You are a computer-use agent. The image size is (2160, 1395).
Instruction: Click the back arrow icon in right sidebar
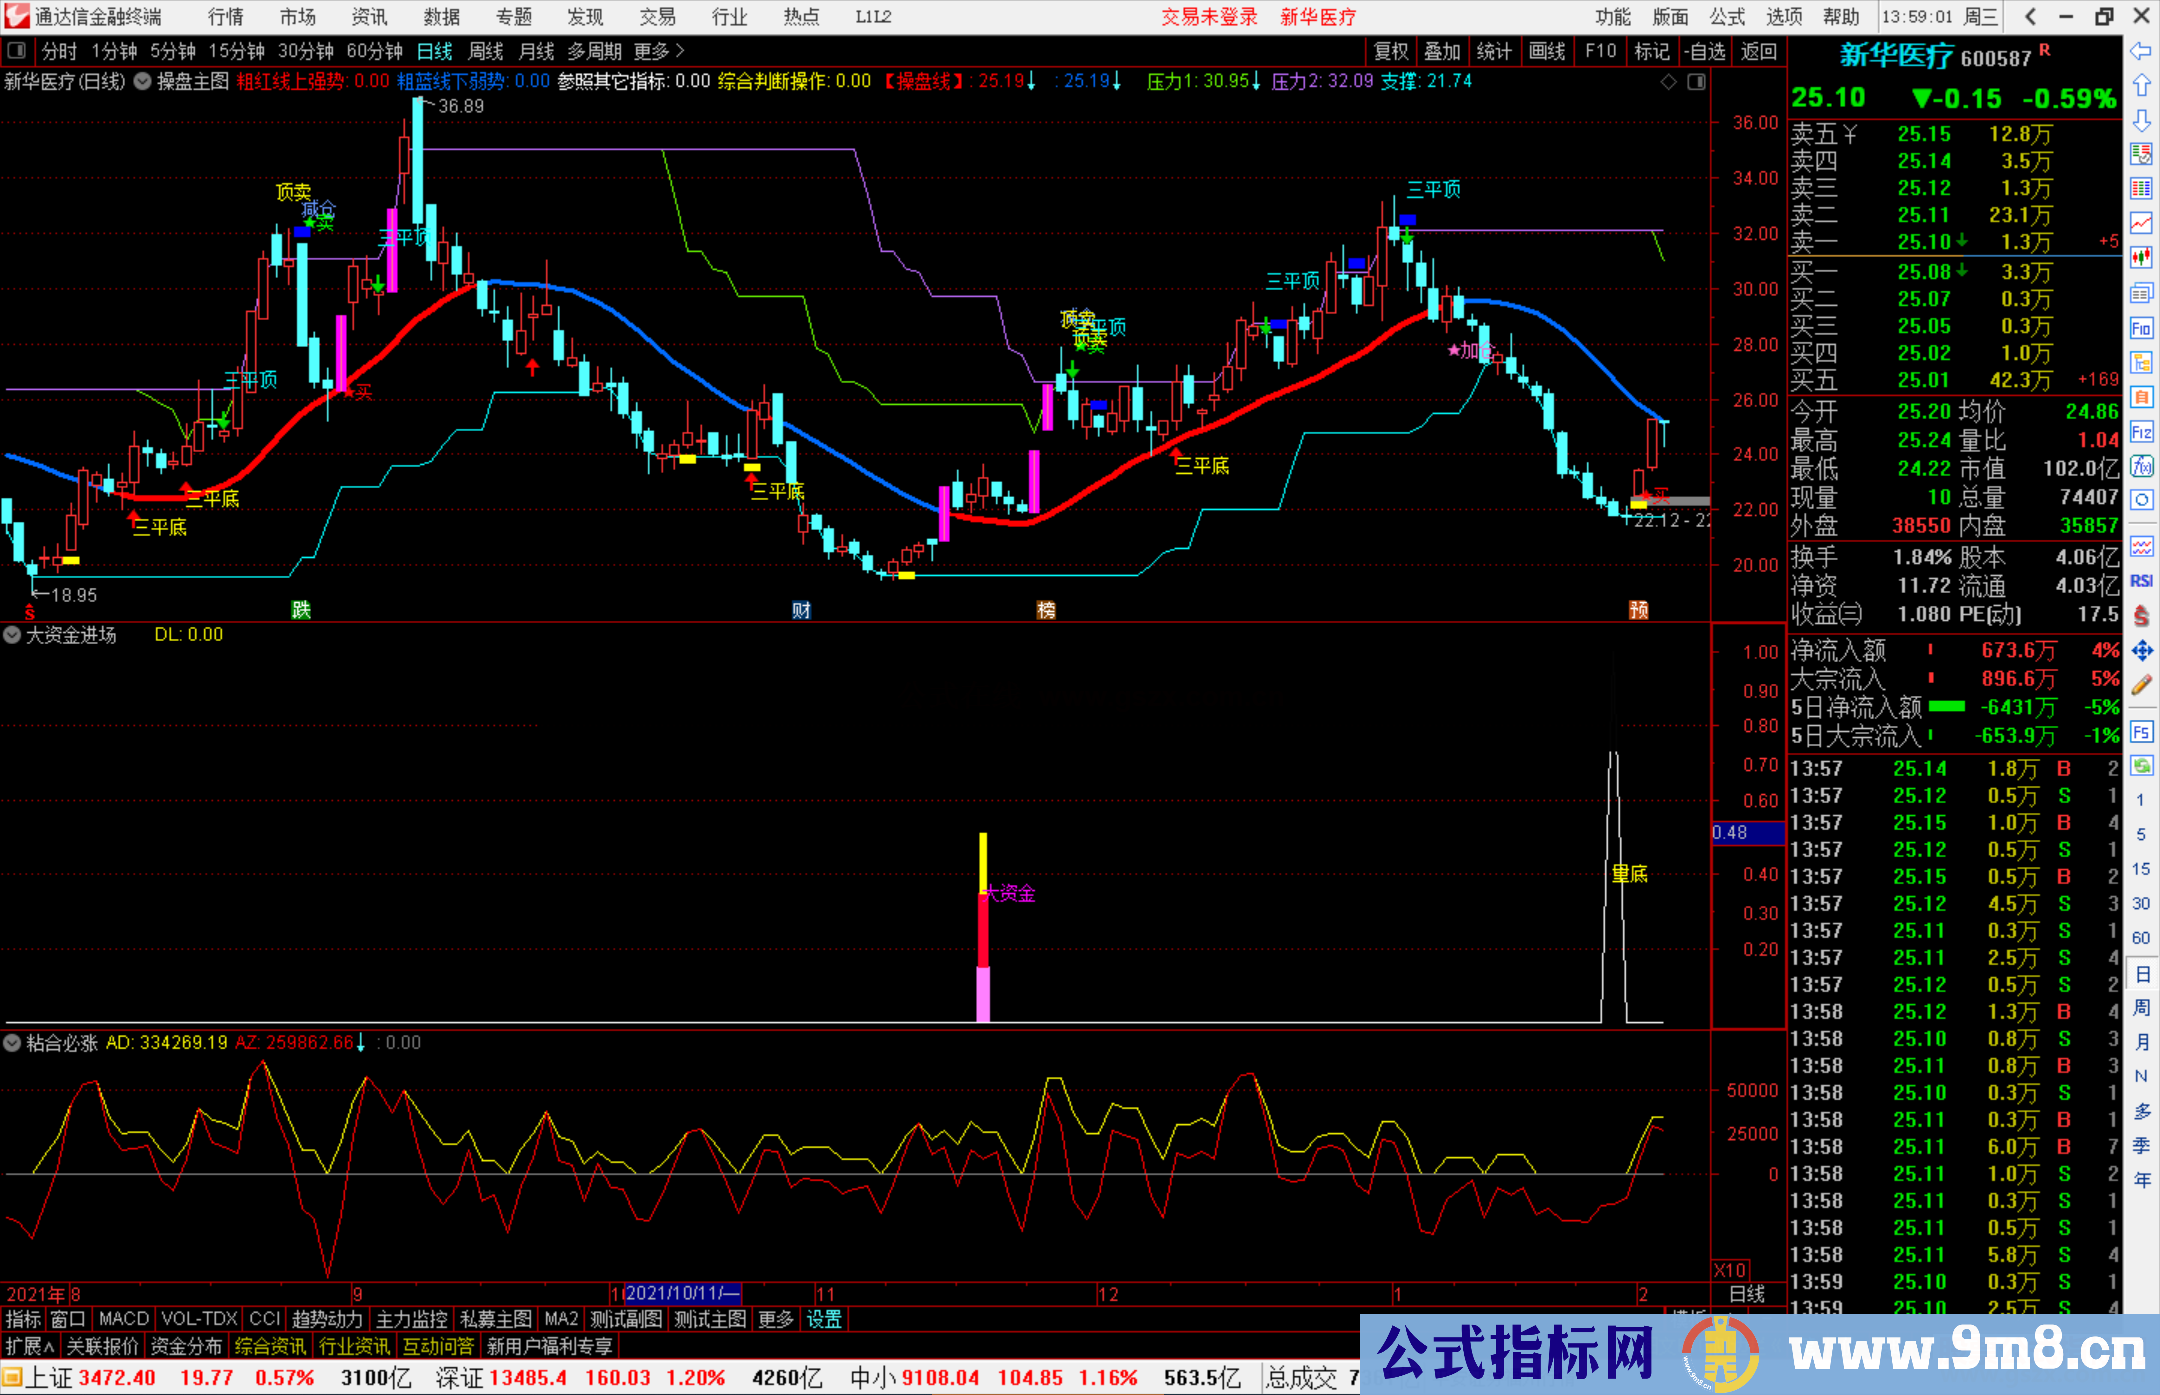[2141, 51]
